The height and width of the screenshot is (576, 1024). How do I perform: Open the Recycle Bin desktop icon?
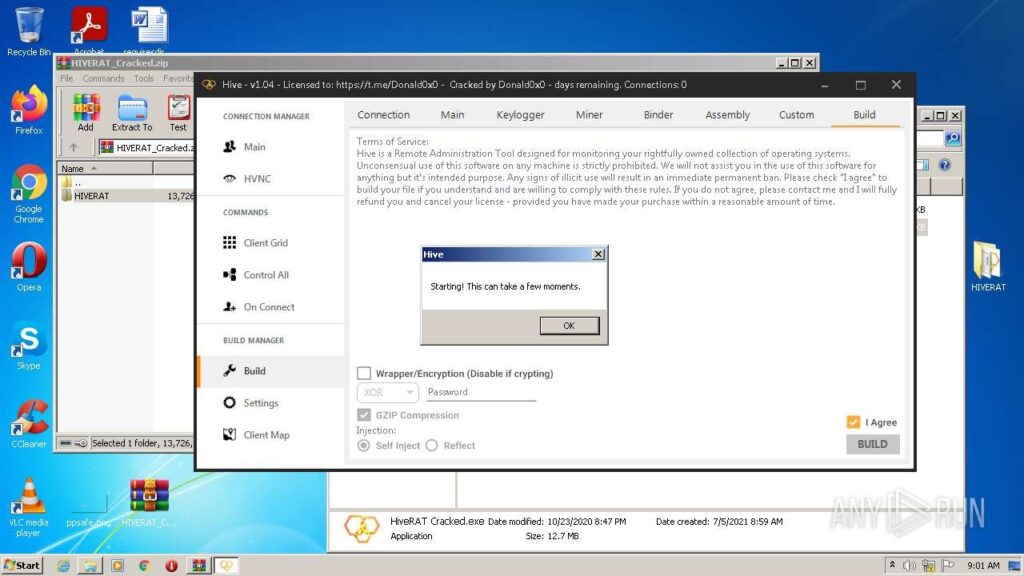[29, 31]
